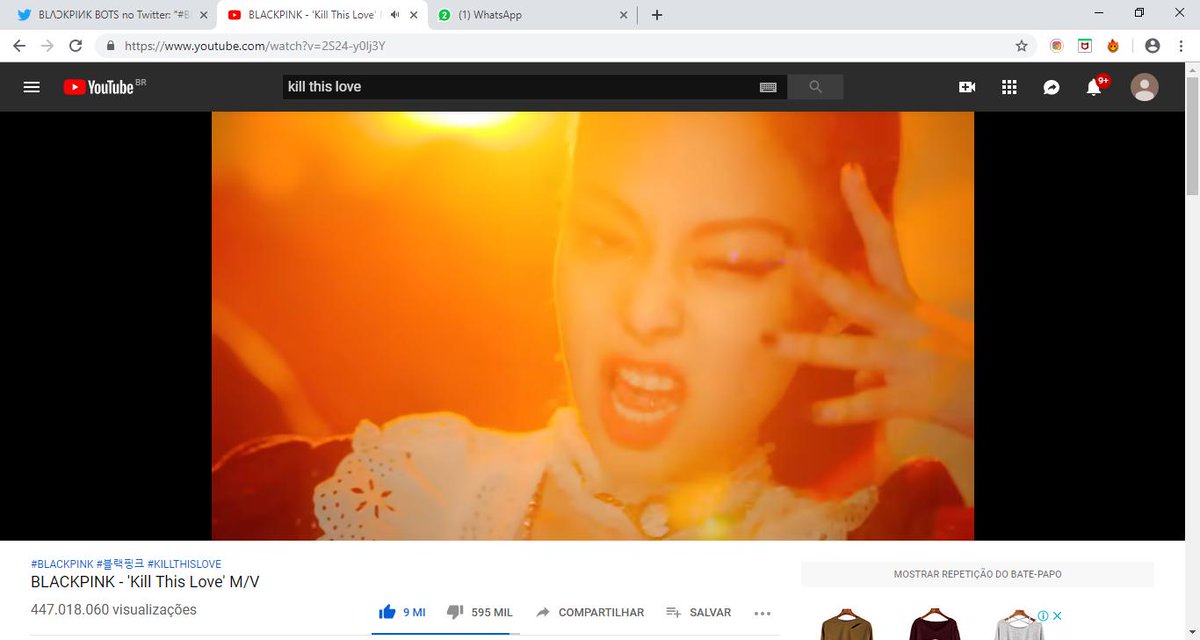
Task: Open the Instagram-style extension icon
Action: pyautogui.click(x=1056, y=45)
